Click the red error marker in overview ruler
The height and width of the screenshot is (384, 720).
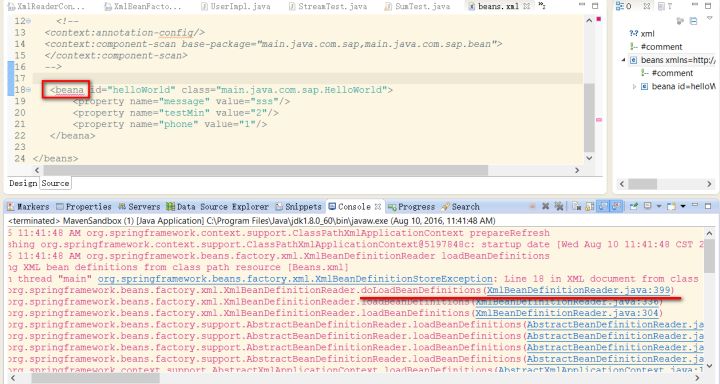coord(599,19)
